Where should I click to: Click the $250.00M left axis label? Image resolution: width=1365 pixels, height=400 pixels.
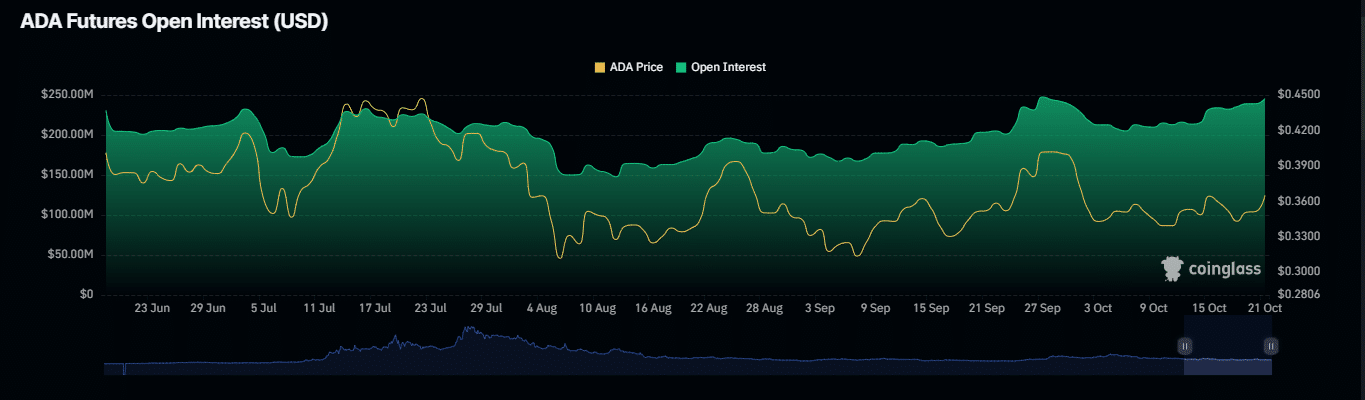coord(66,94)
